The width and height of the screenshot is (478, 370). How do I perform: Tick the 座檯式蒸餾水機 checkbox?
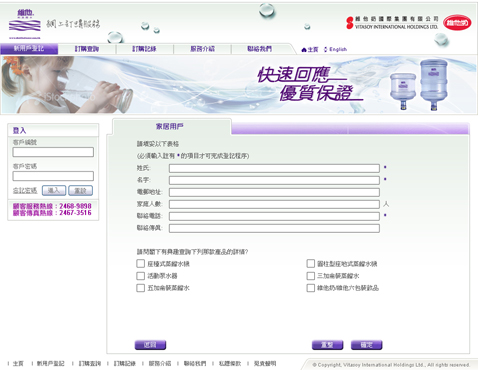click(140, 264)
